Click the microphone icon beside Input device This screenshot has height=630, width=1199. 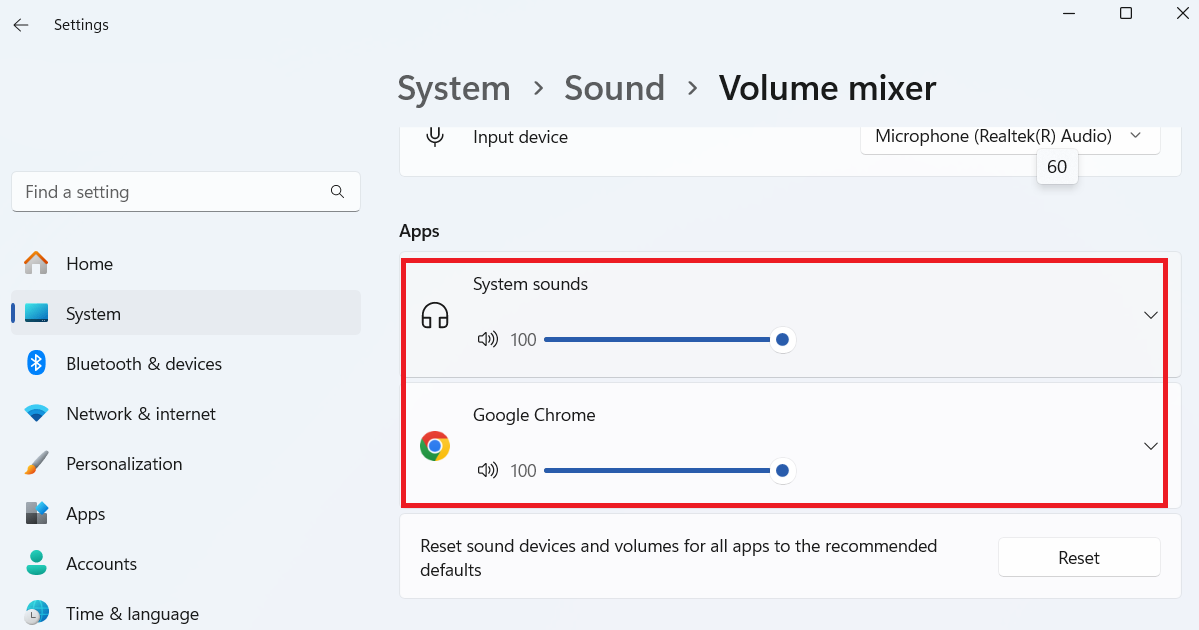434,136
